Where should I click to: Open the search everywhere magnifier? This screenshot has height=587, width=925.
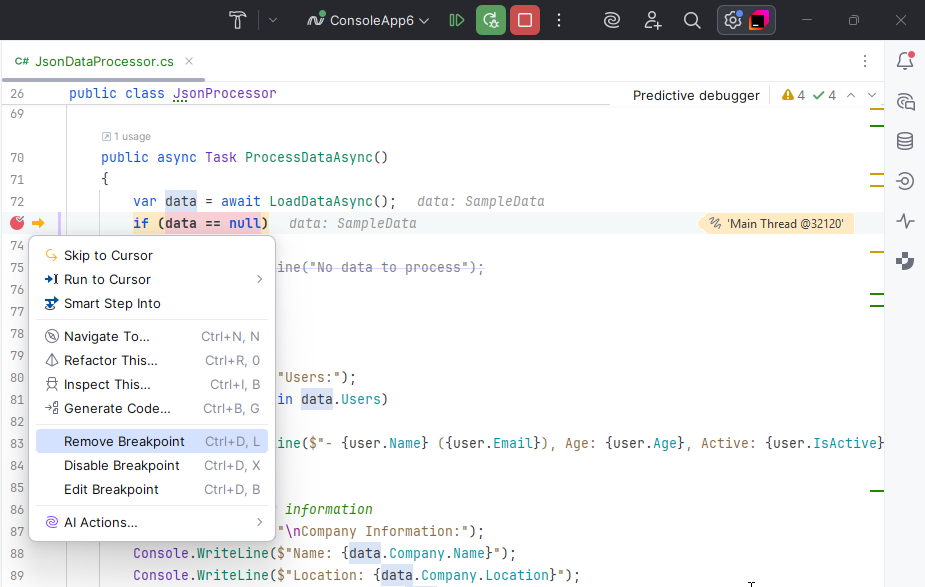693,20
